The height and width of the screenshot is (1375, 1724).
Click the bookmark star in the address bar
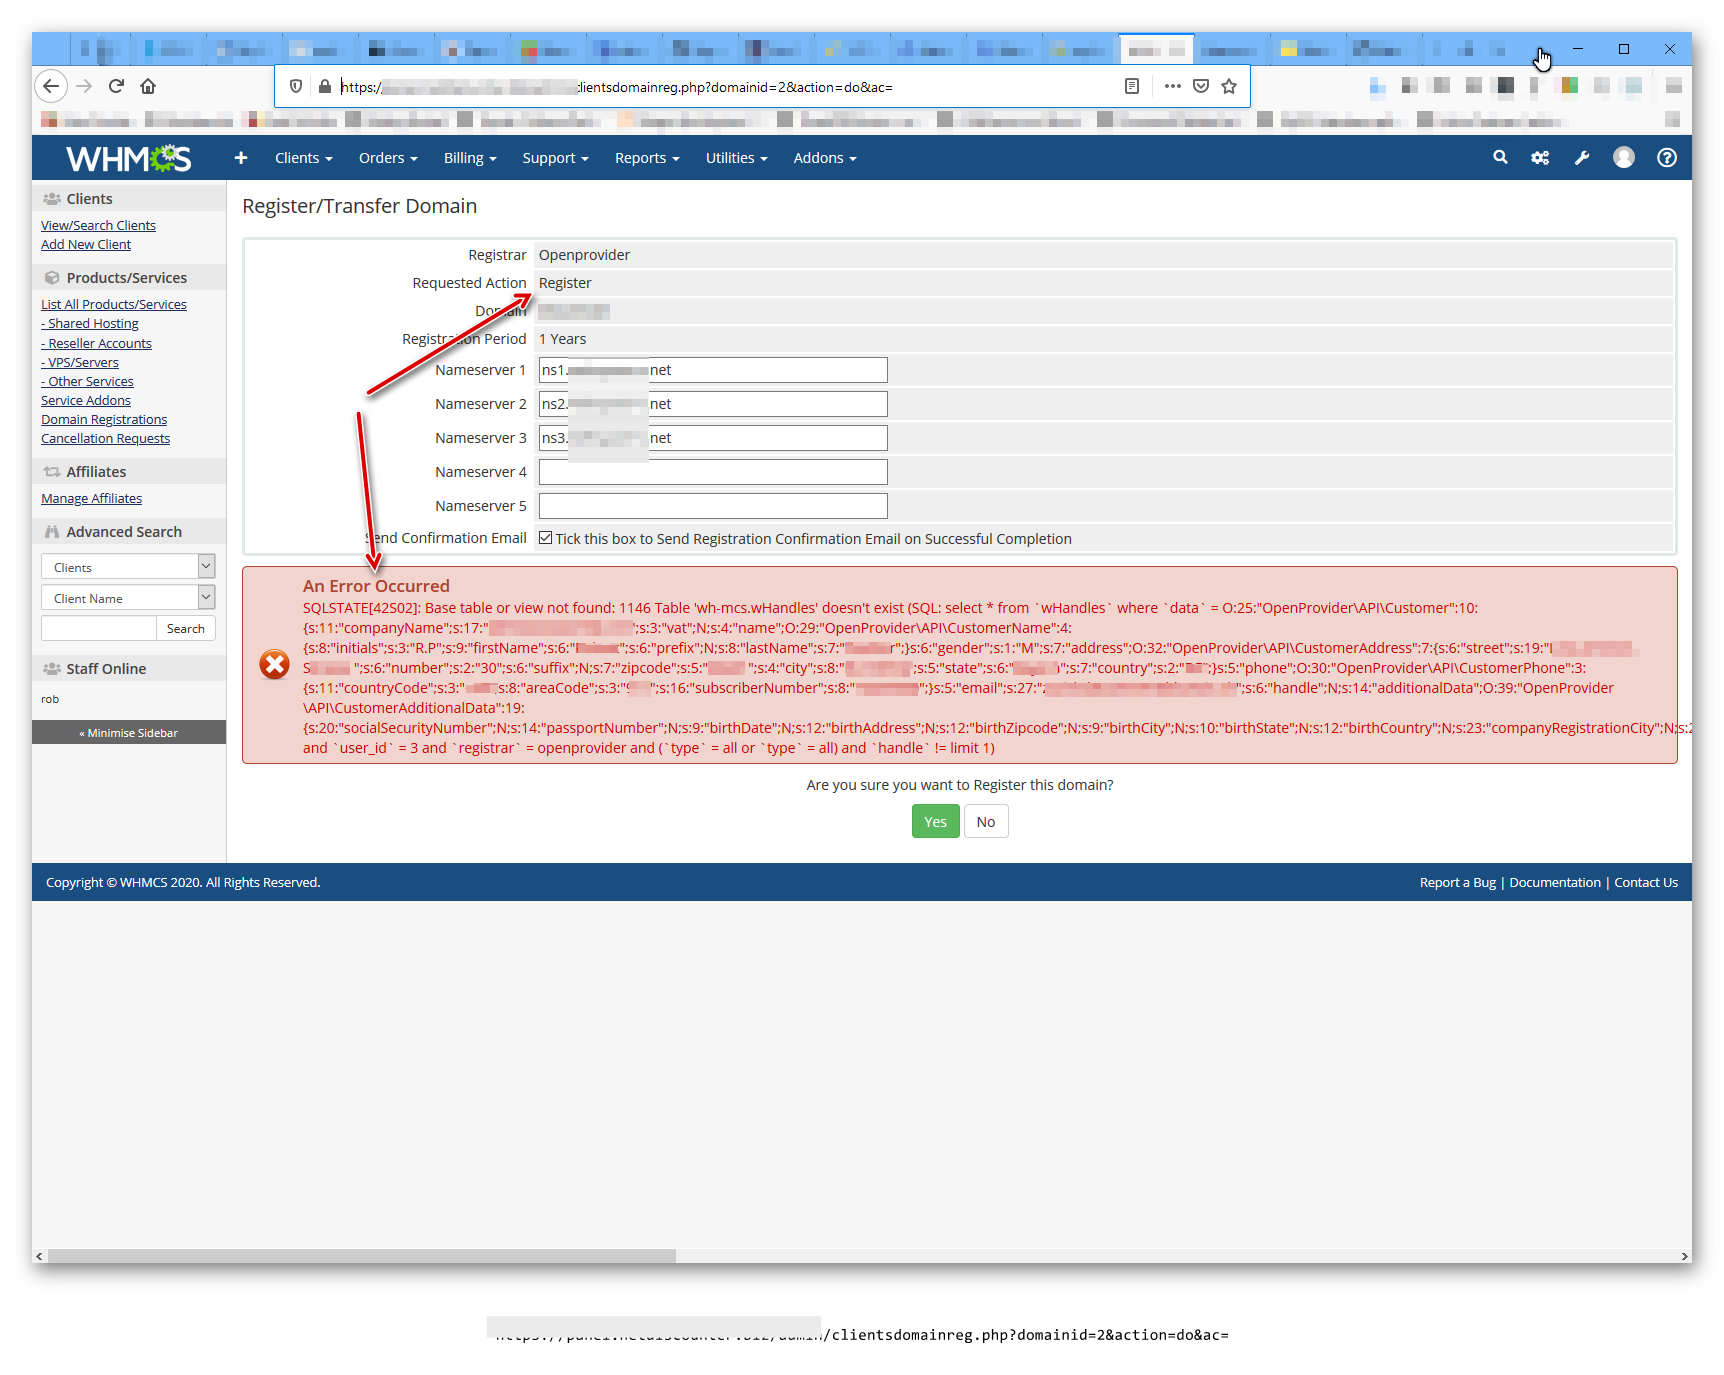click(1229, 86)
